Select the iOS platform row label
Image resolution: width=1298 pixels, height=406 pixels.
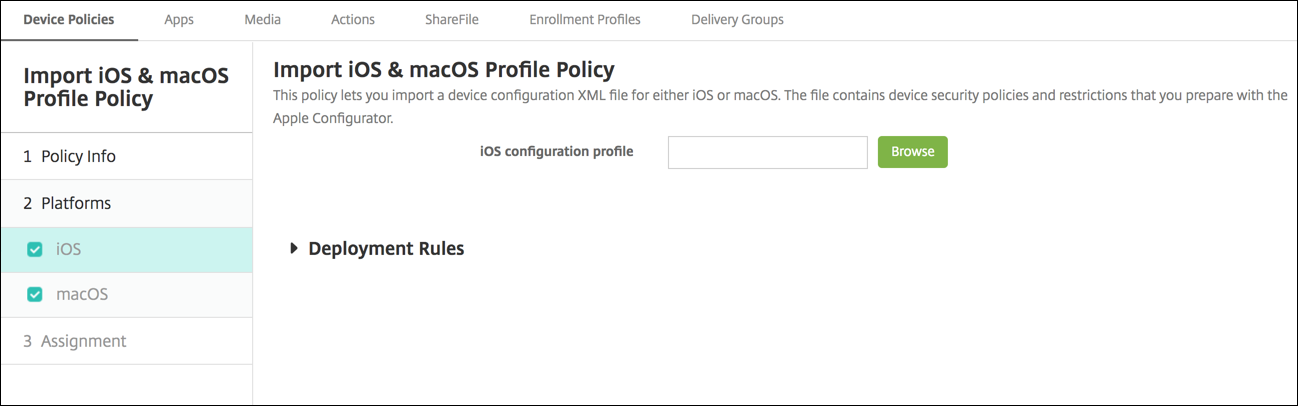(69, 250)
